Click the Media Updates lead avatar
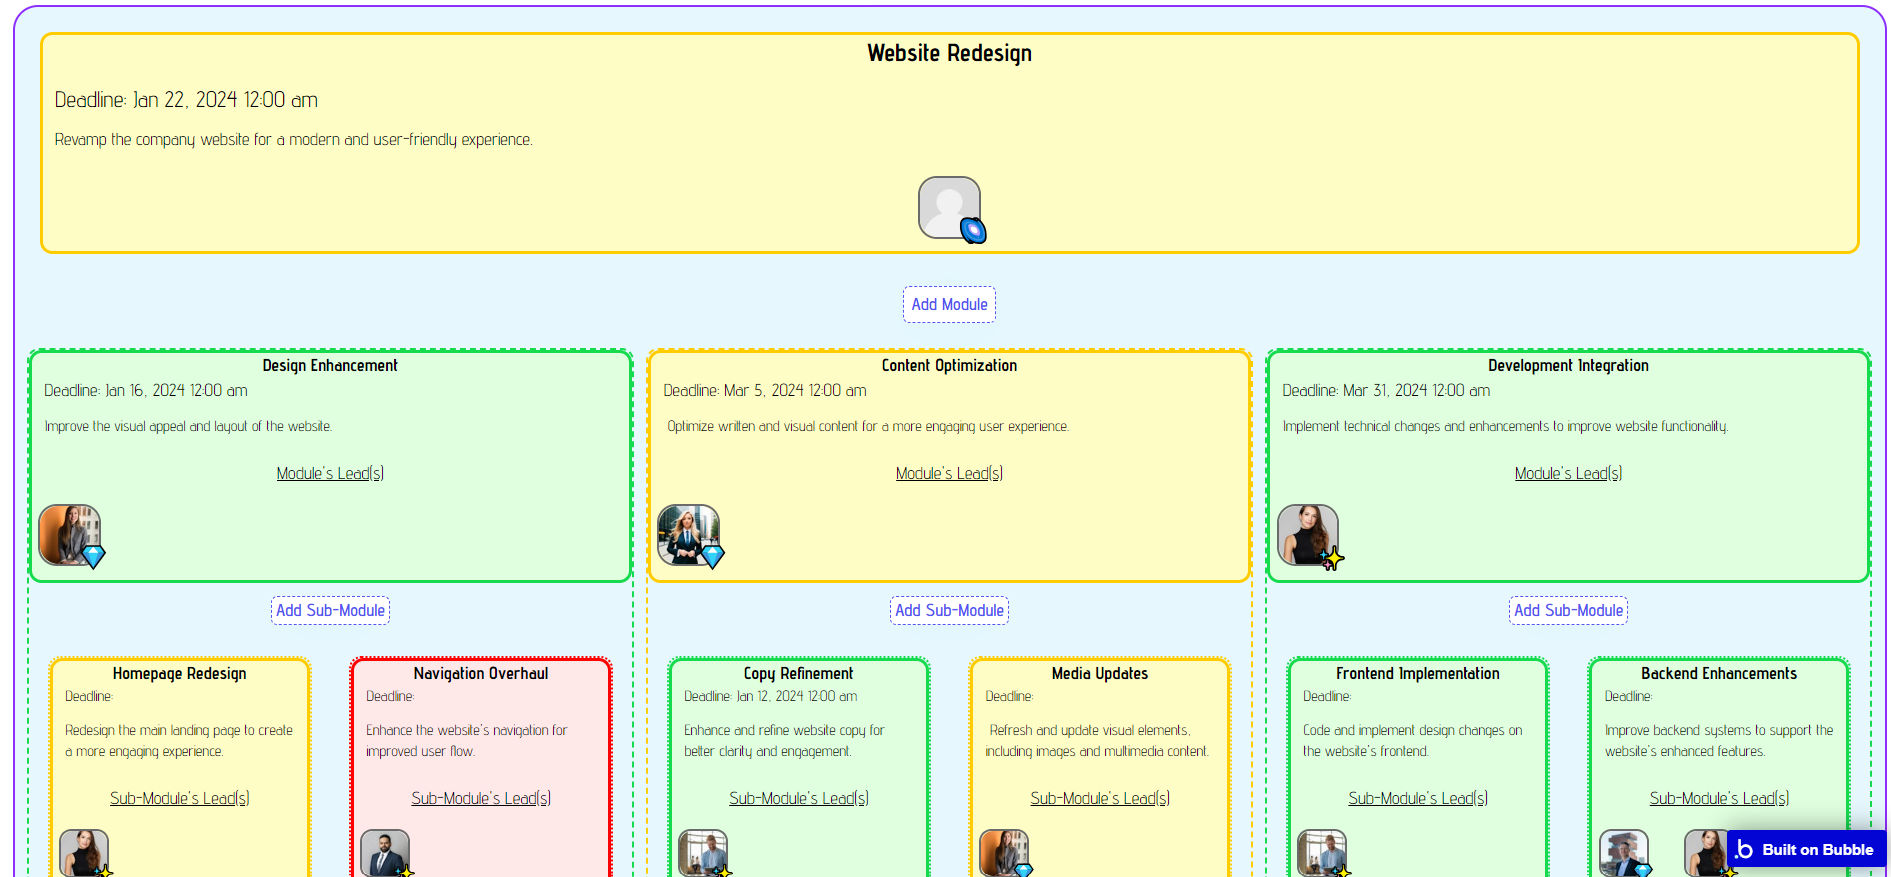Screen dimensions: 1891x877 [x=1004, y=853]
